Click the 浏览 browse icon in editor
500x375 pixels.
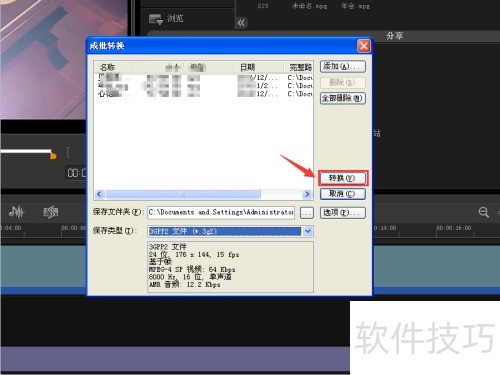click(156, 19)
